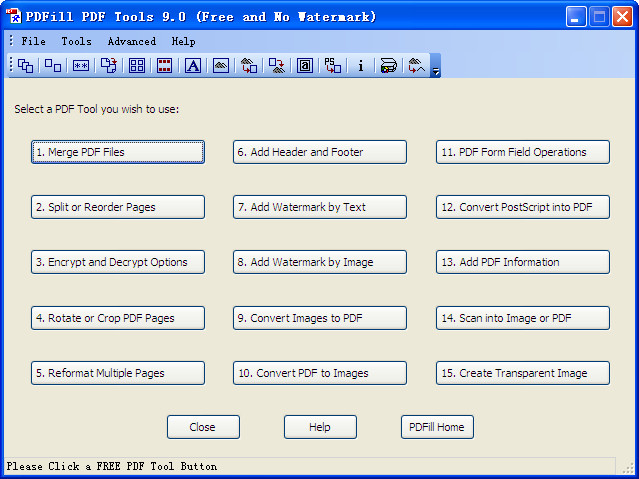Click the Watermark by Text toolbar icon (letter A)

[x=193, y=66]
